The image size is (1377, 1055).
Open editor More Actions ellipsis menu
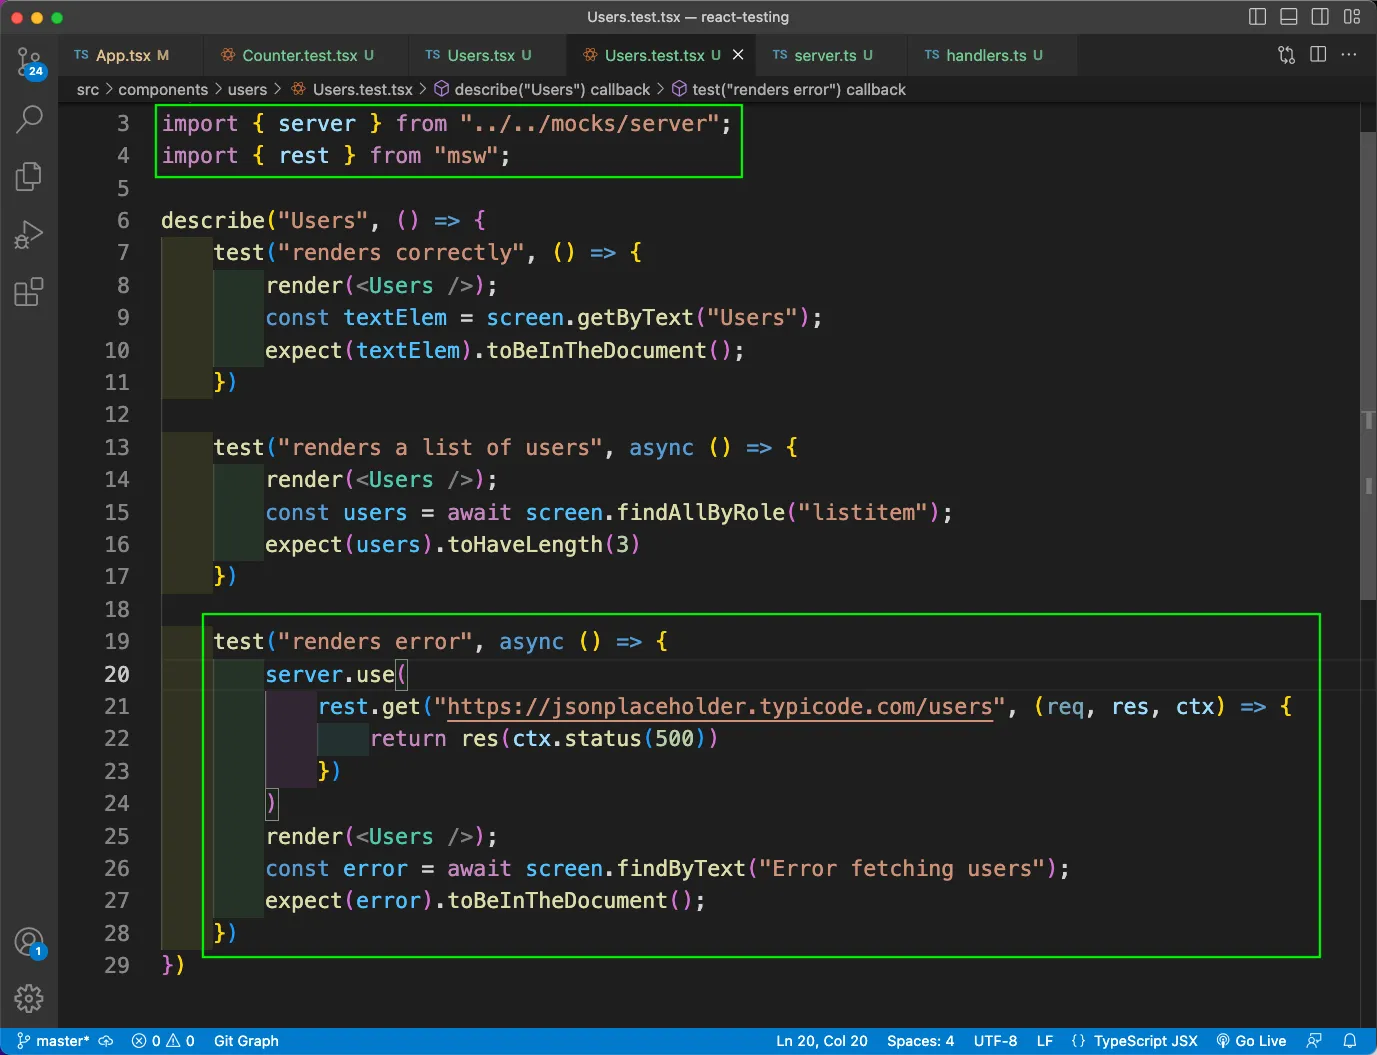(x=1349, y=55)
